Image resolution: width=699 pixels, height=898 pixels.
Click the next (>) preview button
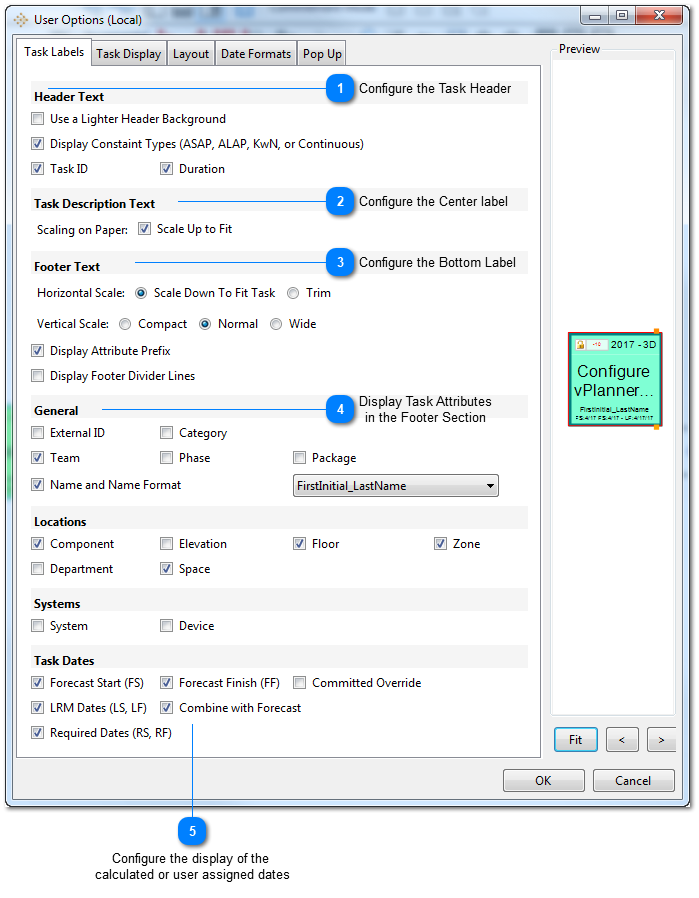tap(661, 740)
